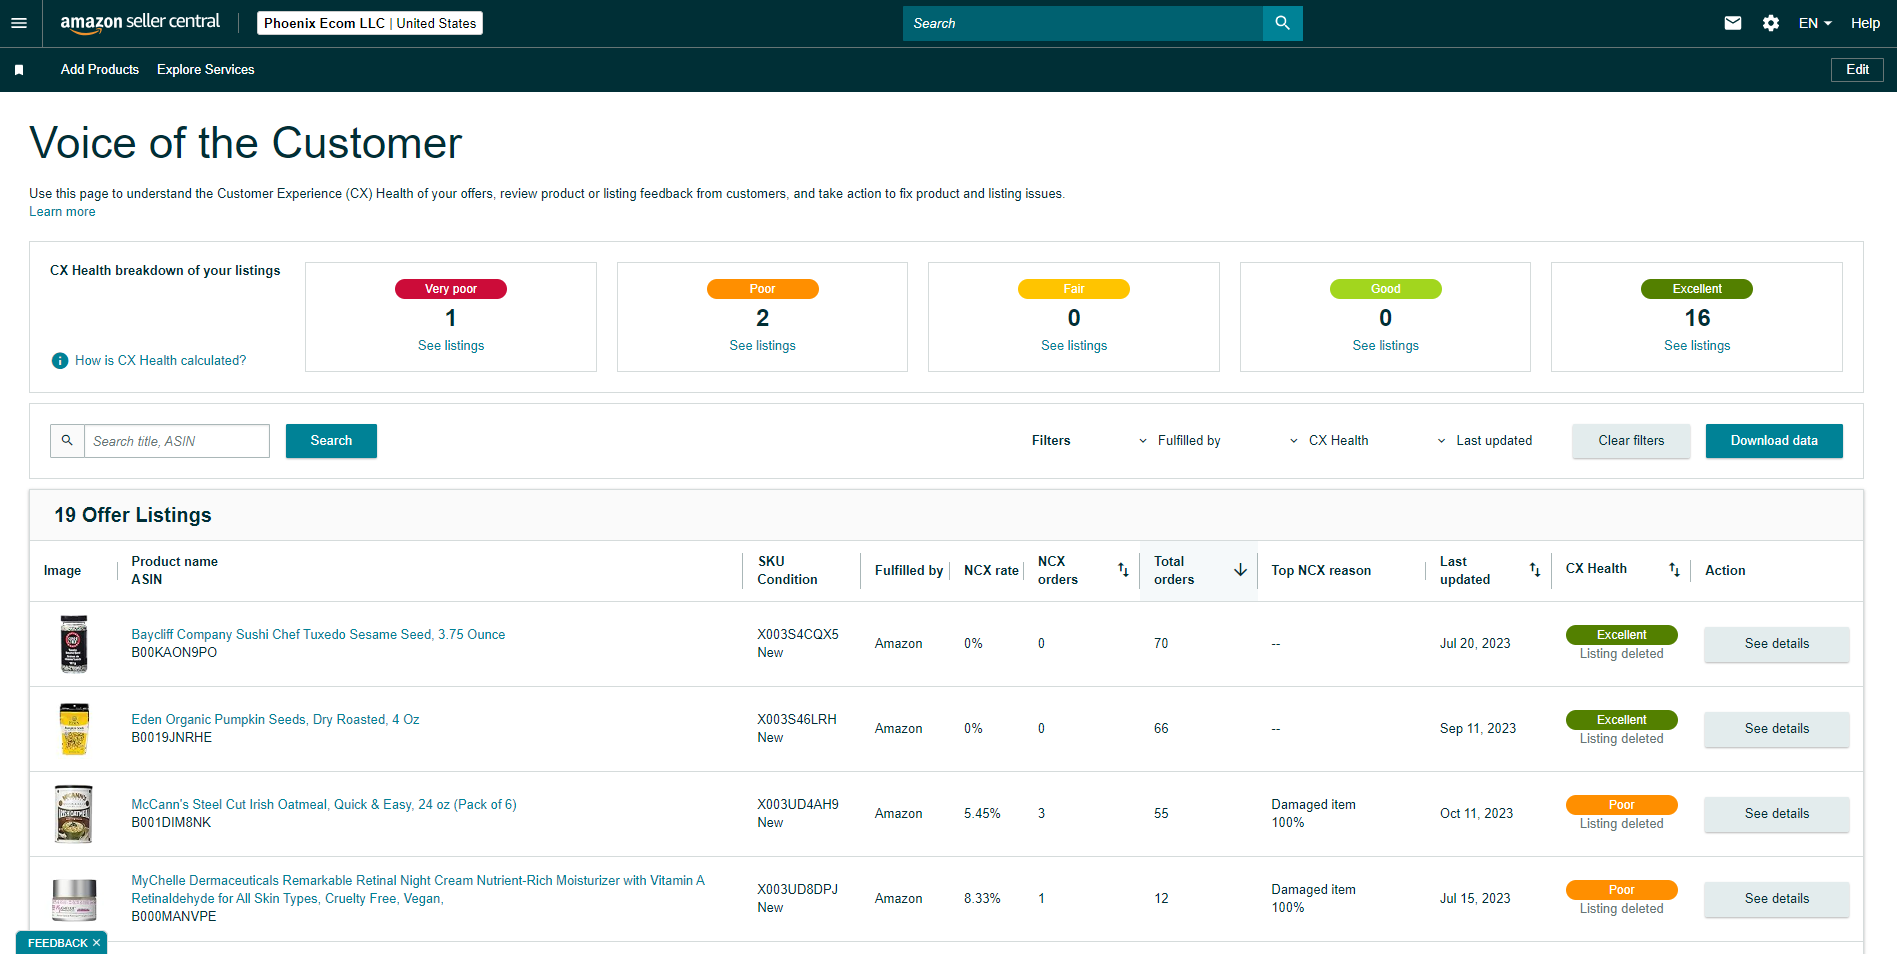Click Download data button

click(1774, 441)
